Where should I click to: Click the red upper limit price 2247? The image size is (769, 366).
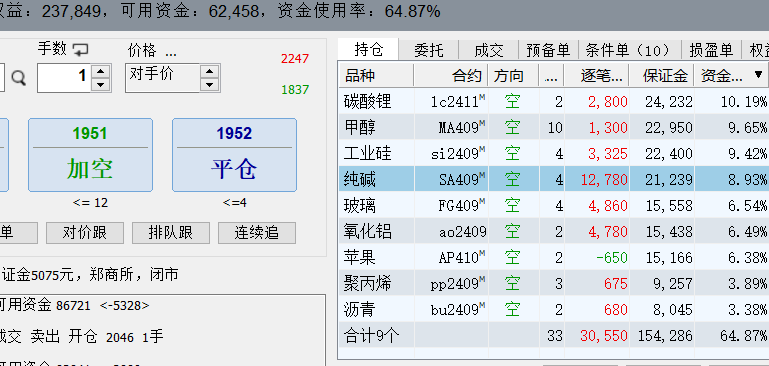pyautogui.click(x=295, y=59)
